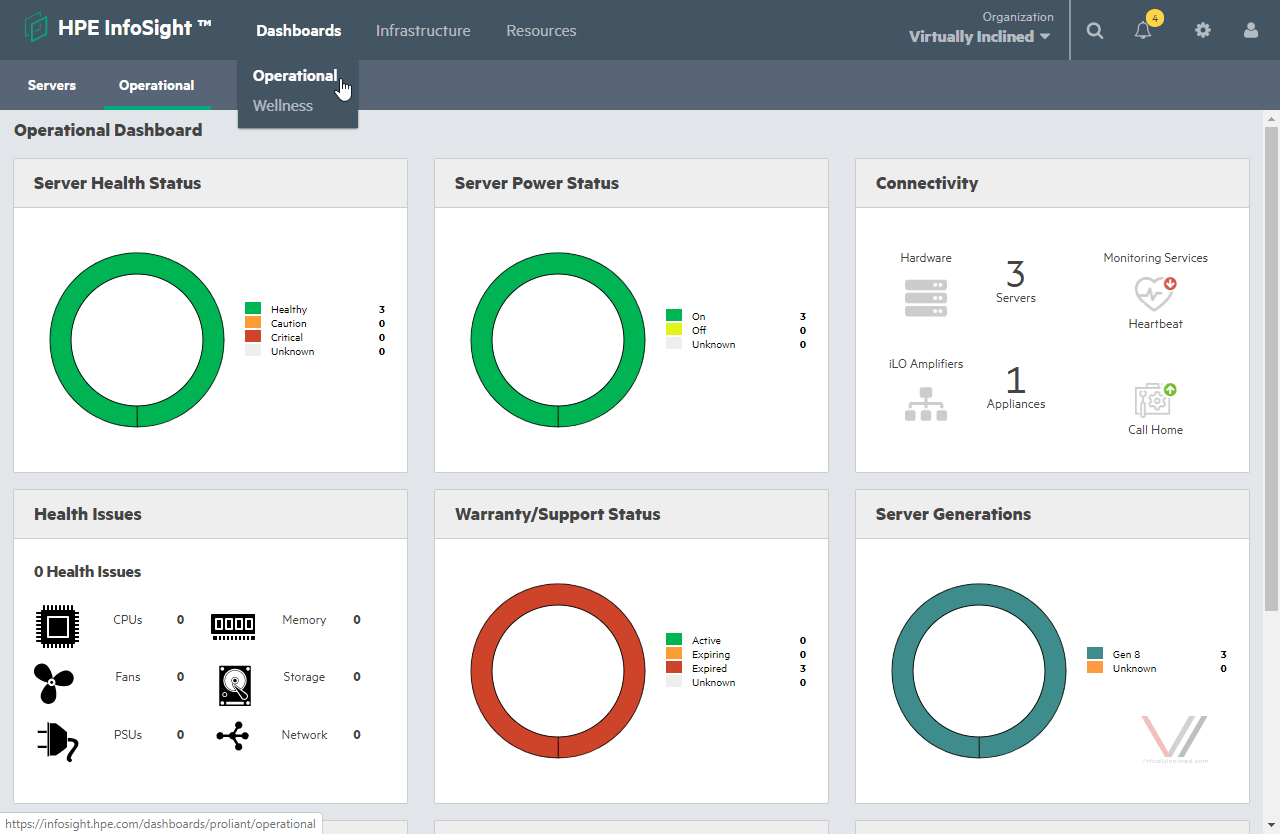1280x834 pixels.
Task: Click the Hardware label in Connectivity
Action: coord(926,258)
